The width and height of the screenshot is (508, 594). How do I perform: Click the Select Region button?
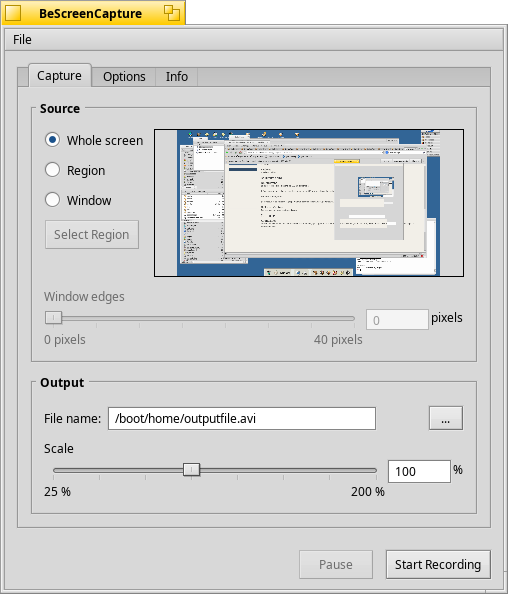point(92,234)
